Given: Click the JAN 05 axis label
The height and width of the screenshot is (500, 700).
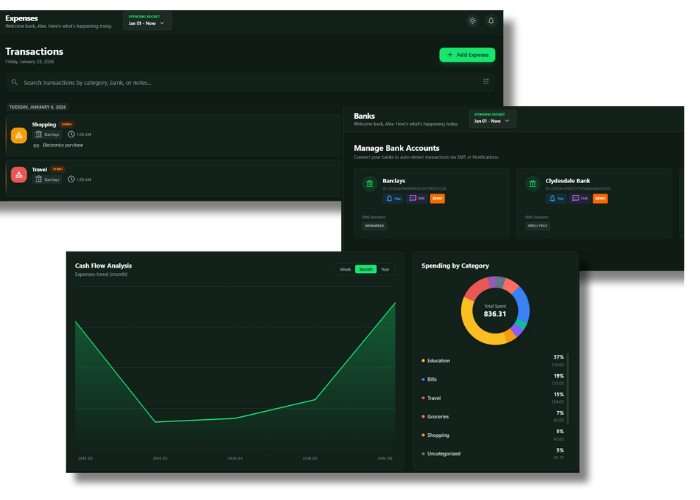Looking at the screenshot, I should [x=310, y=458].
